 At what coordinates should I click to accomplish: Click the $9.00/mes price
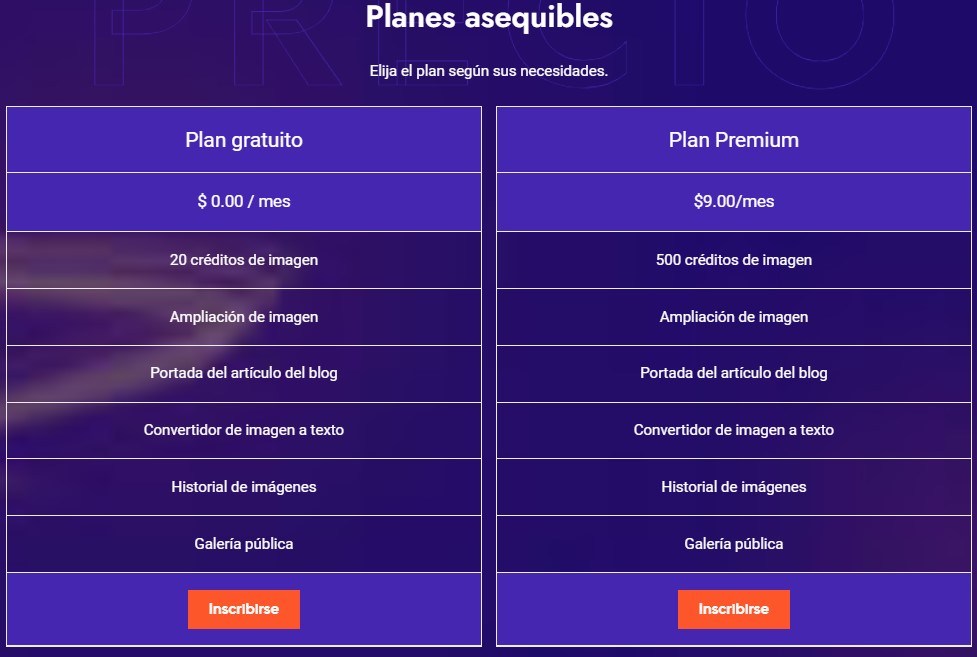coord(734,201)
